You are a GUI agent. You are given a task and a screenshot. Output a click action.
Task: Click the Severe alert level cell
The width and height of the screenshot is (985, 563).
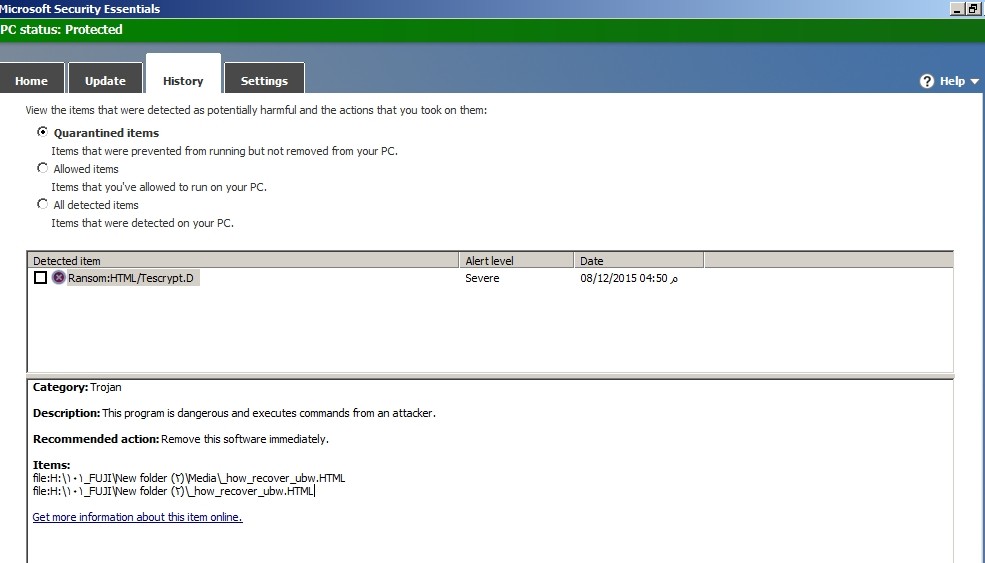coord(482,278)
